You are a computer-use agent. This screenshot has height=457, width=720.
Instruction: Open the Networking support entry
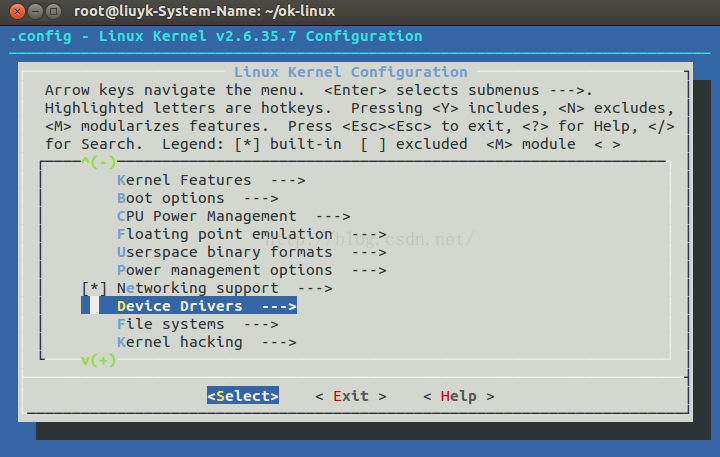pyautogui.click(x=225, y=288)
